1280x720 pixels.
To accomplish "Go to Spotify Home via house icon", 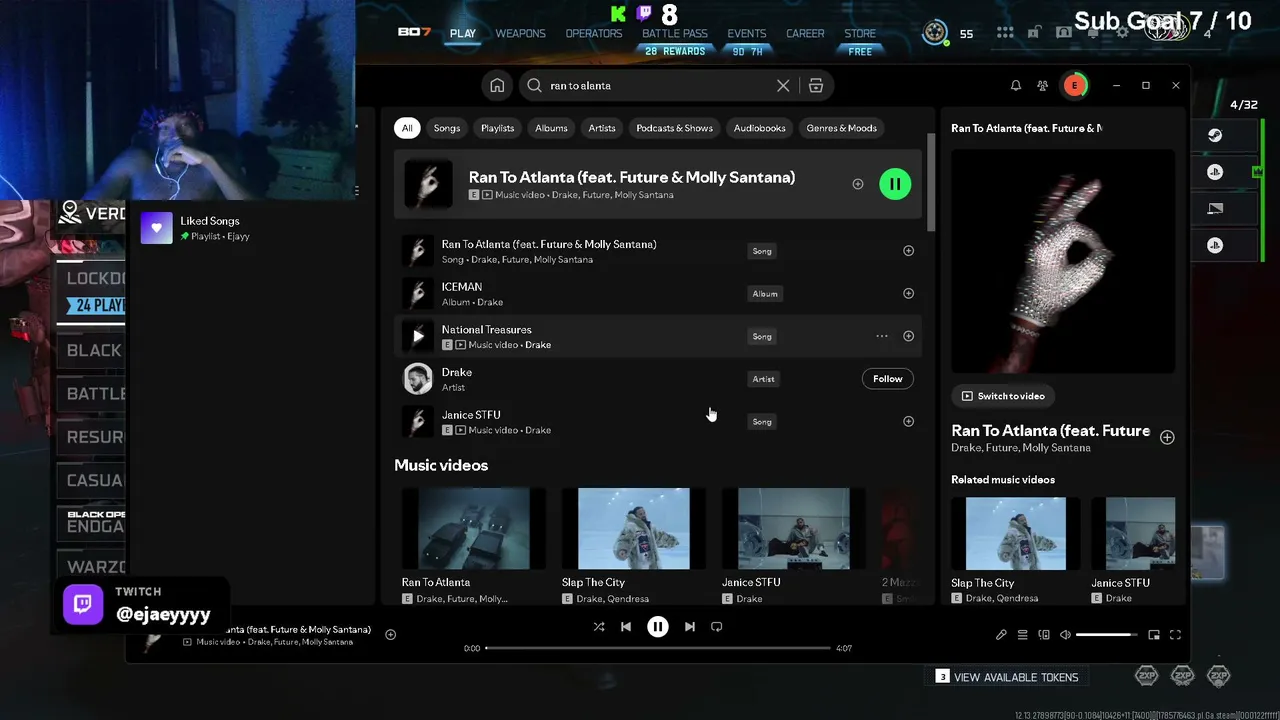I will (x=497, y=86).
